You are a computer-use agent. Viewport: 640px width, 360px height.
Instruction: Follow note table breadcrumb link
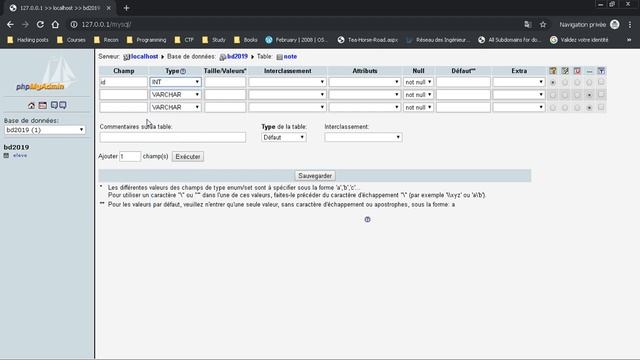[x=290, y=57]
